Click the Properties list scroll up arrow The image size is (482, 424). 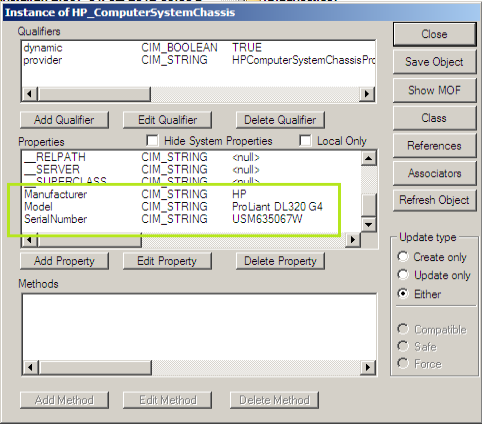pyautogui.click(x=369, y=158)
